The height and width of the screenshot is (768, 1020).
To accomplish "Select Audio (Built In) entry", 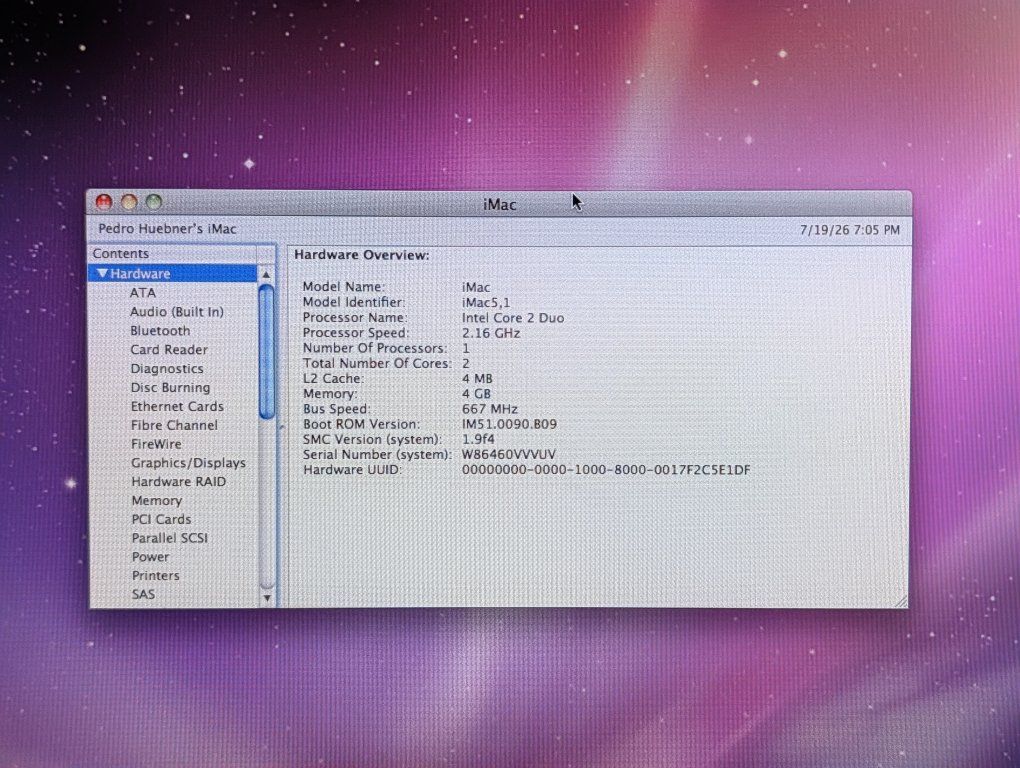I will click(177, 312).
